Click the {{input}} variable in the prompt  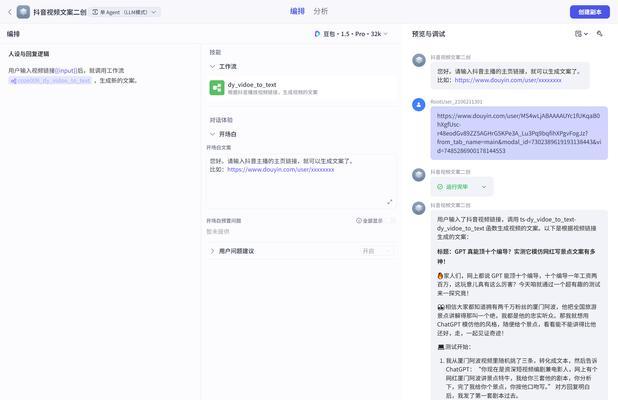[x=66, y=71]
